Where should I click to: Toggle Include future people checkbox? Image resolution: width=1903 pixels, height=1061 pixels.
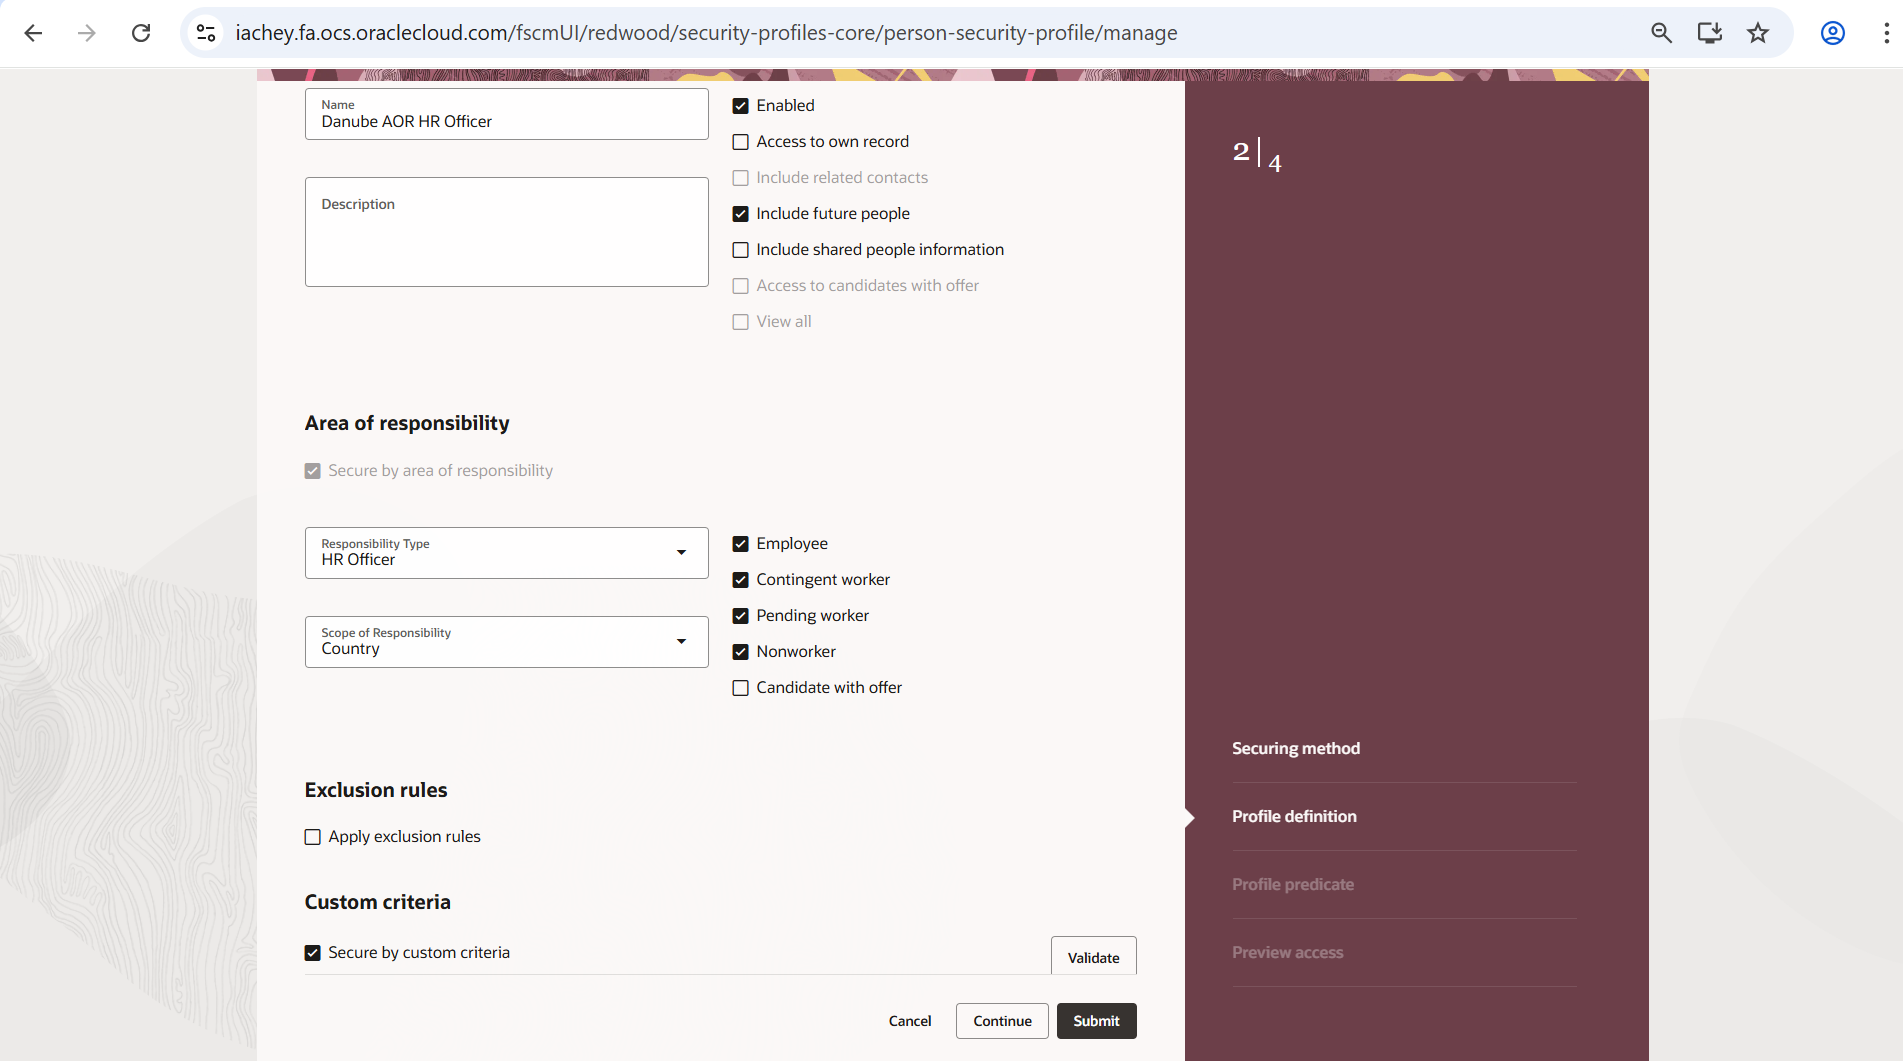740,214
